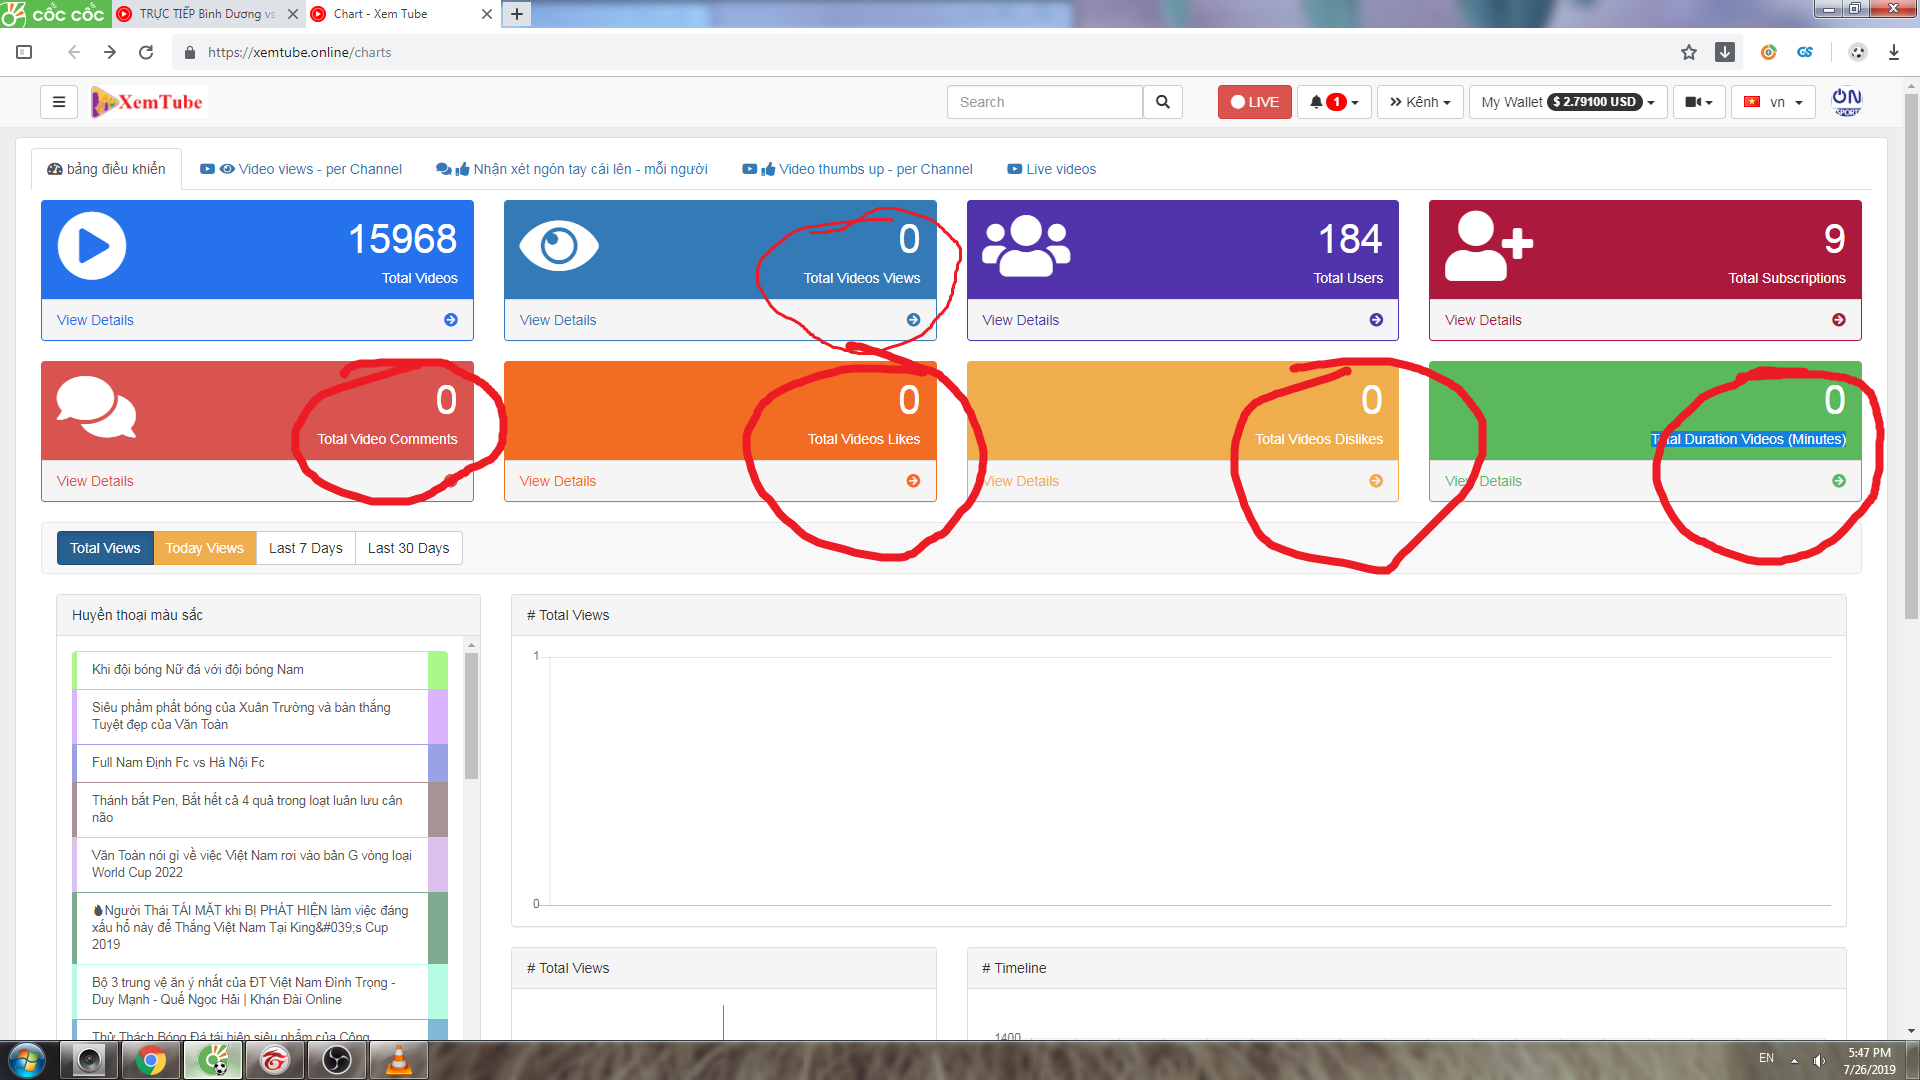
Task: Click the XemTube logo
Action: (x=148, y=102)
